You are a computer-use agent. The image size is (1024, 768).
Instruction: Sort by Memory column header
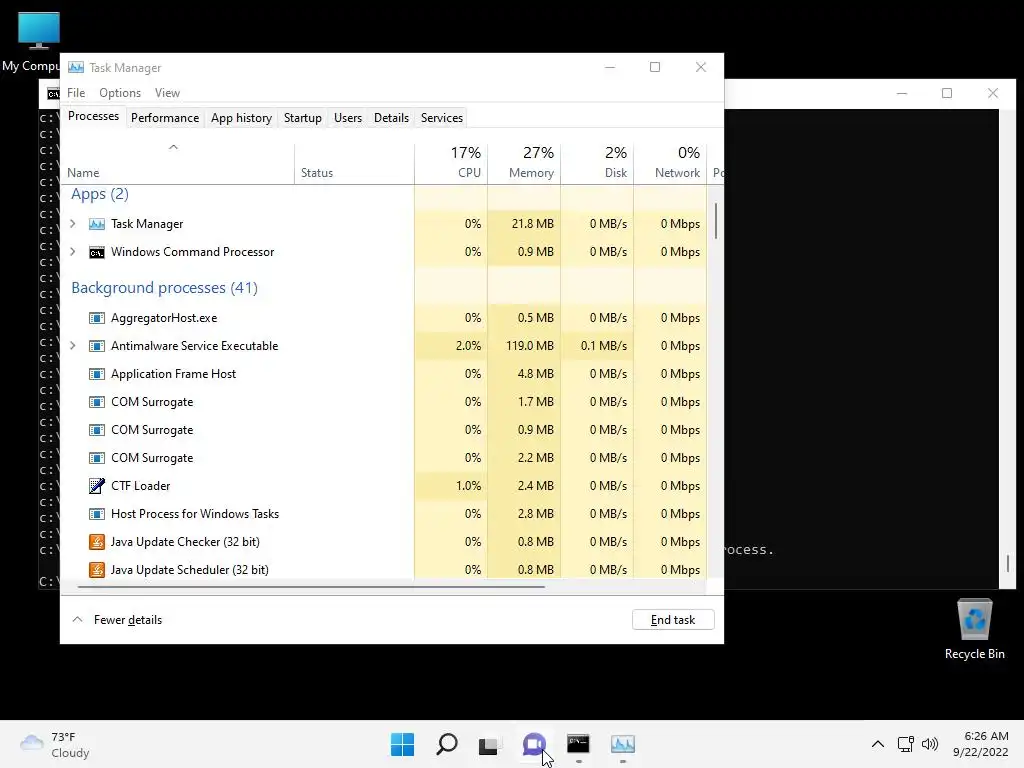point(524,163)
